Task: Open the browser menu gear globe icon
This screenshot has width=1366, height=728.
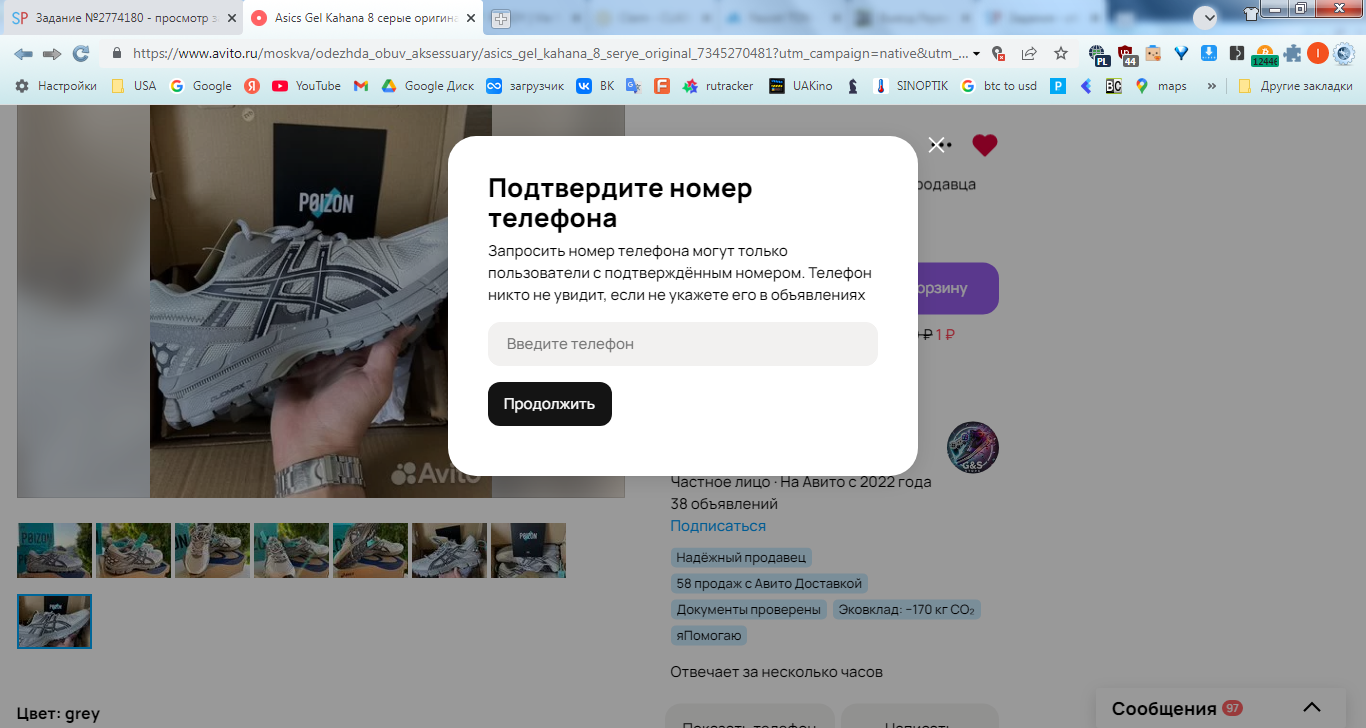Action: 1345,54
